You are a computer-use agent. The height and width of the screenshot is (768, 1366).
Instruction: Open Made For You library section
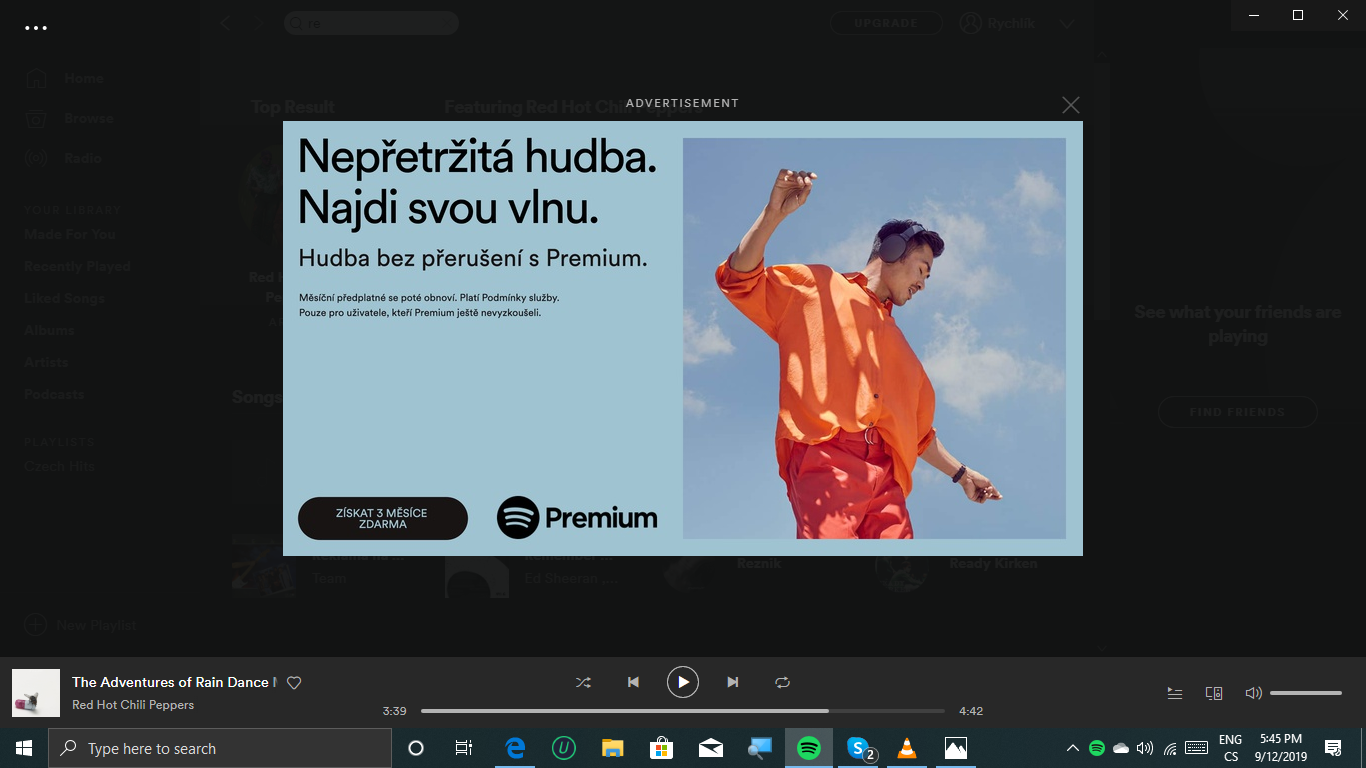tap(70, 235)
